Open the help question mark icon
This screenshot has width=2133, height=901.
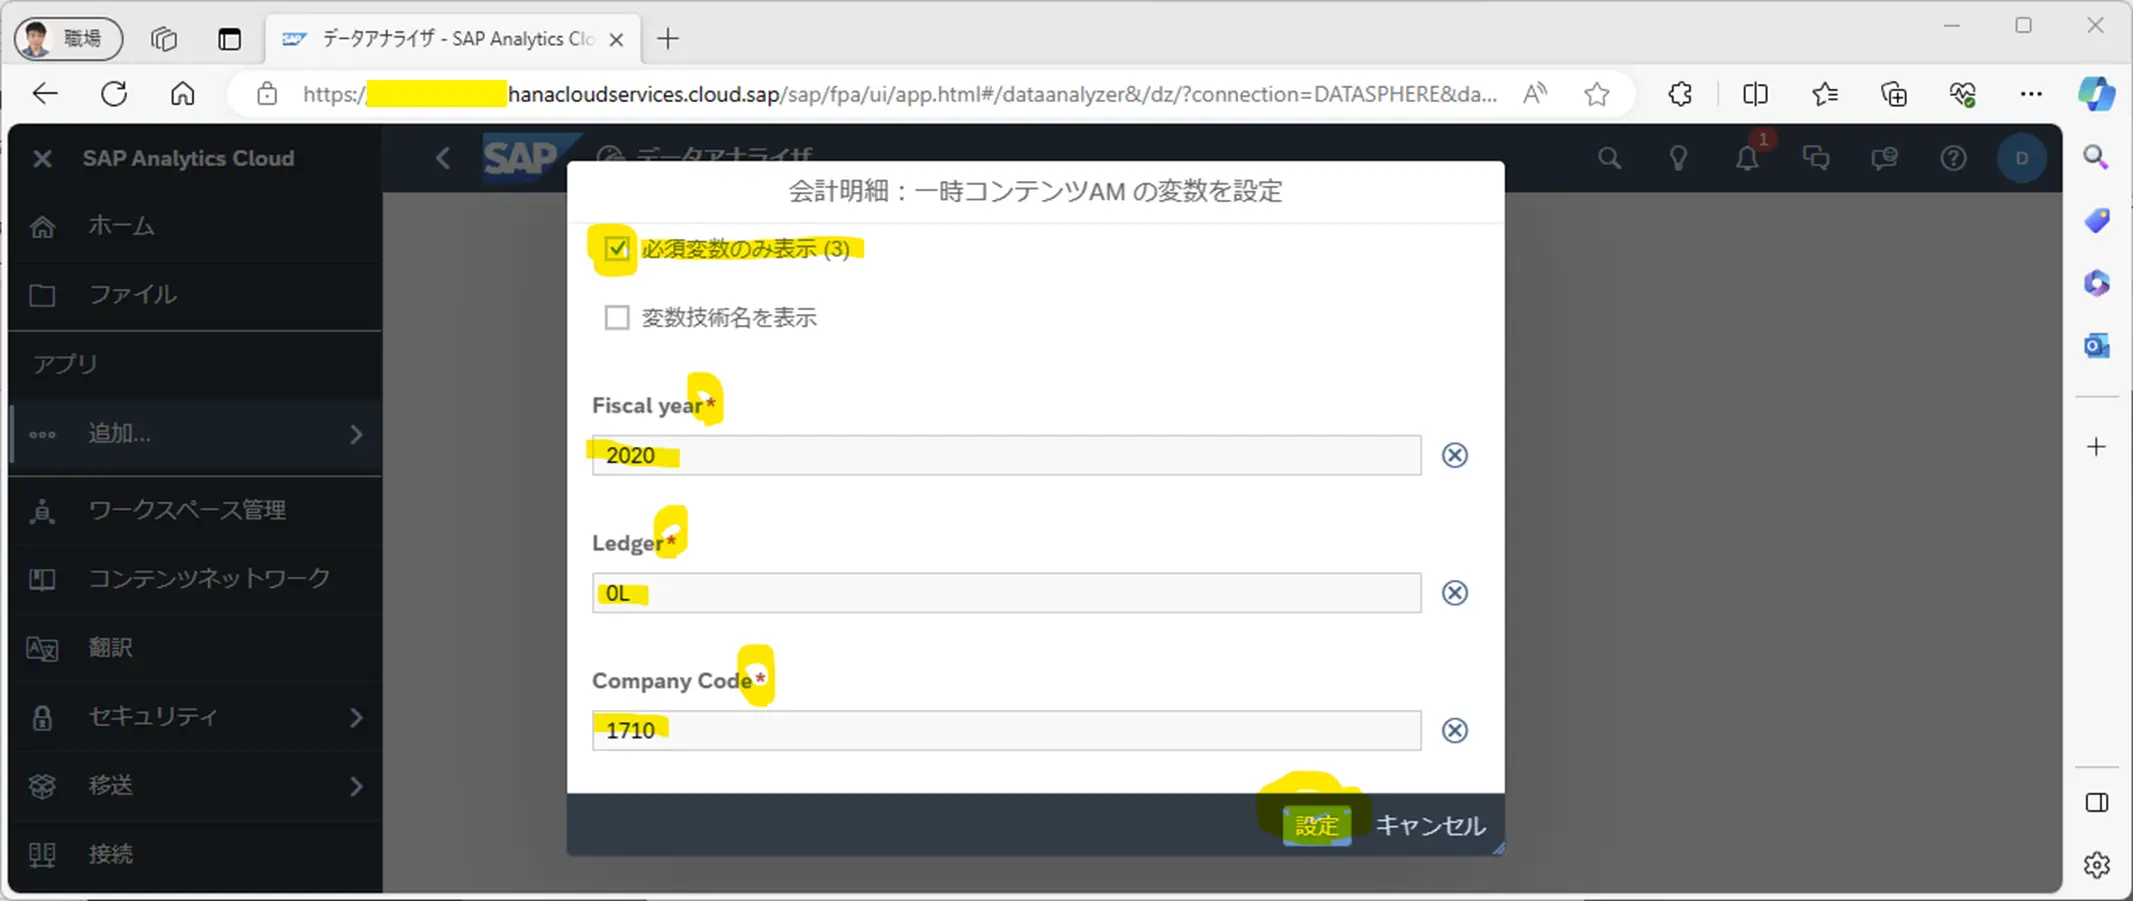pyautogui.click(x=1953, y=158)
